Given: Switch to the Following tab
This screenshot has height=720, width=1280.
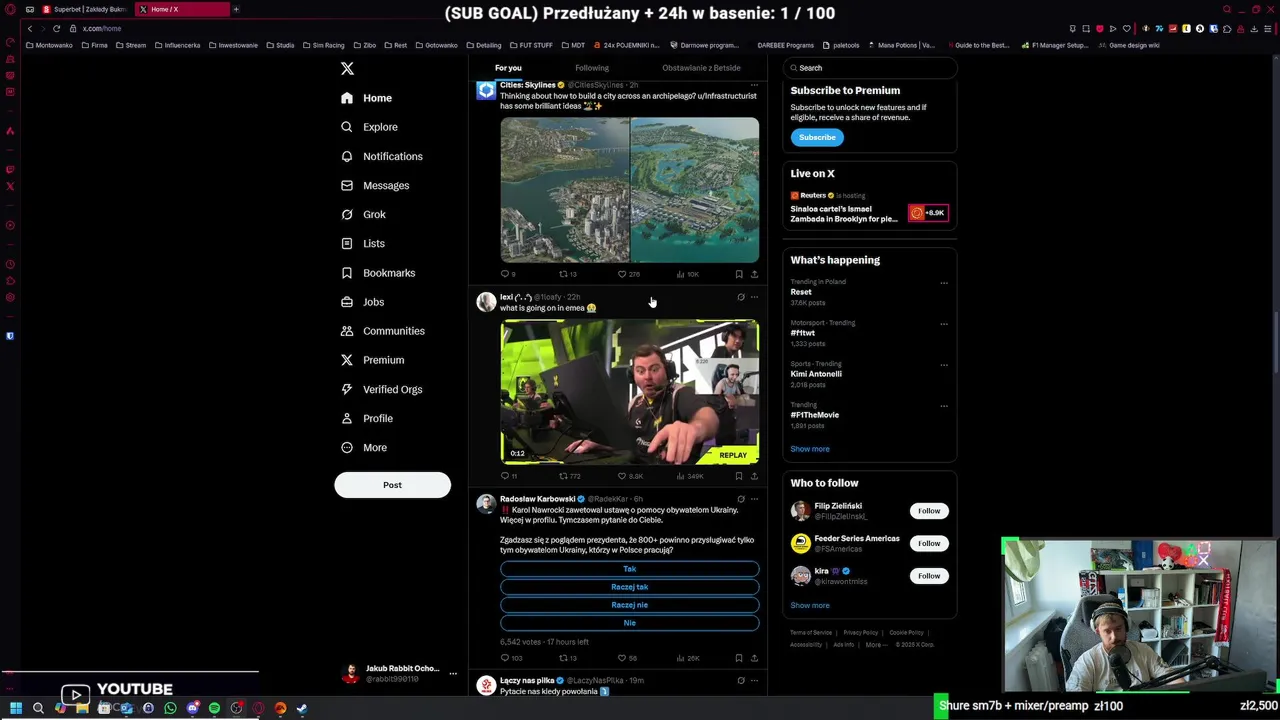Looking at the screenshot, I should pyautogui.click(x=591, y=68).
